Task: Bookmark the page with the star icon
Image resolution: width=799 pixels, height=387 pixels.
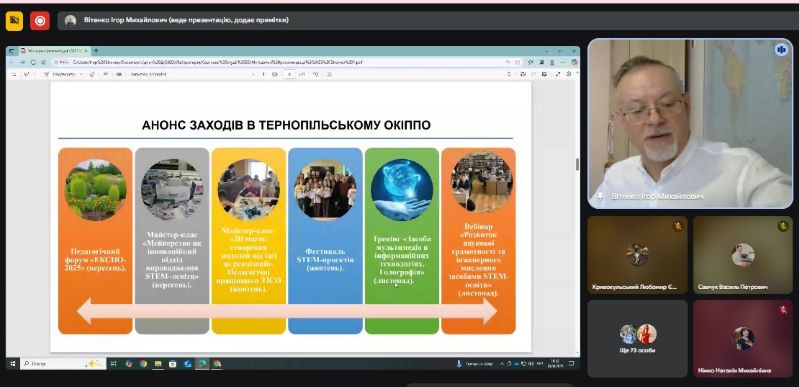Action: (518, 62)
